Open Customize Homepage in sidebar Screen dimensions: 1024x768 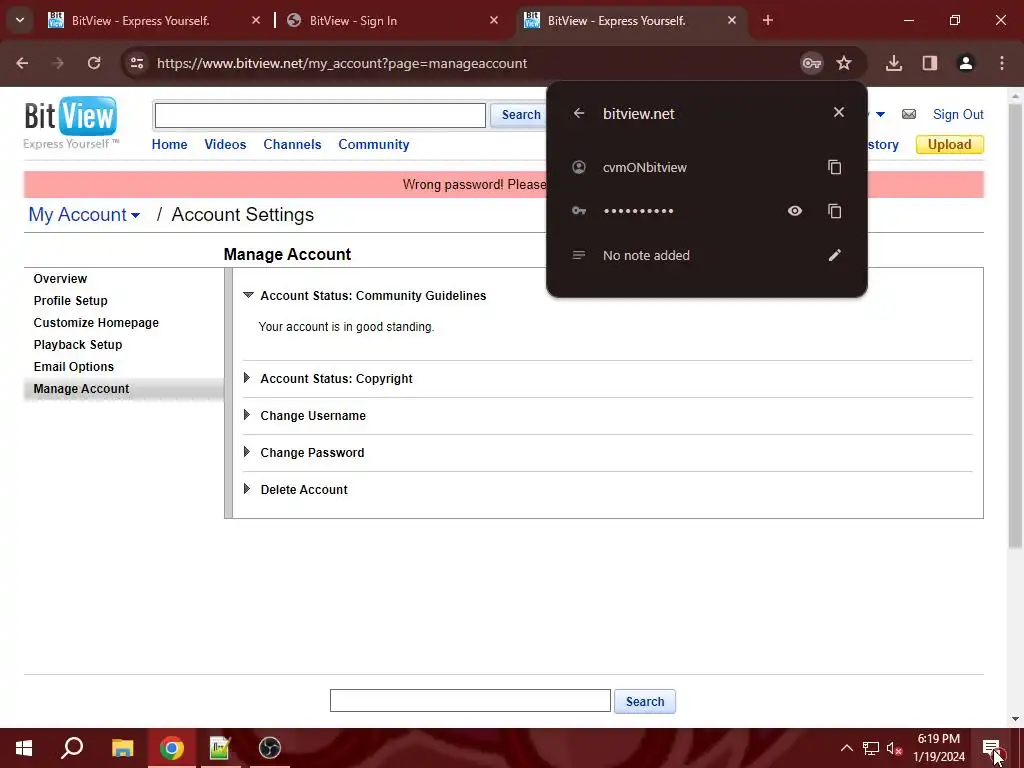coord(96,323)
